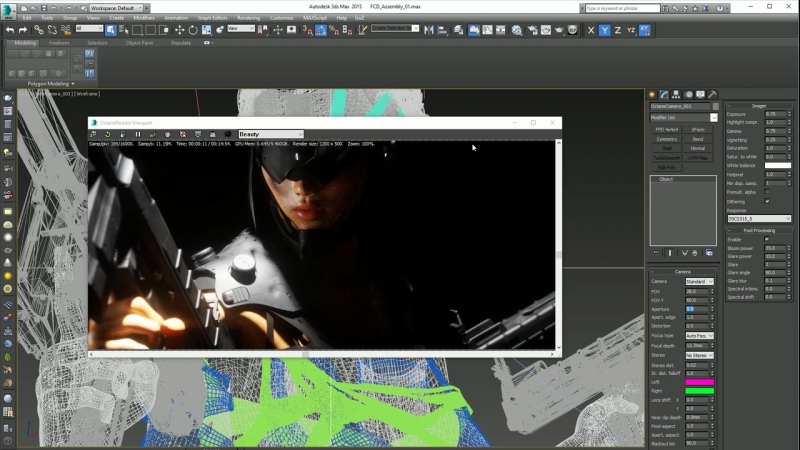Click the Aperture value field
The width and height of the screenshot is (800, 450).
click(x=697, y=309)
